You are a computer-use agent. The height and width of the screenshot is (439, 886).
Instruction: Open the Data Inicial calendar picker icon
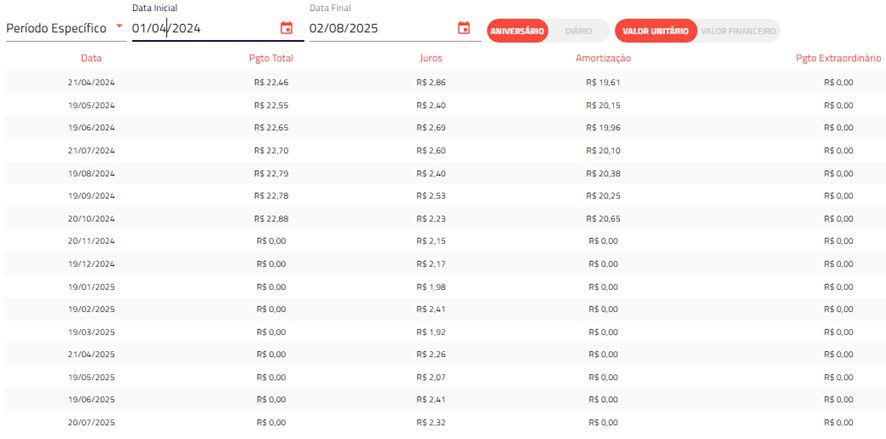pos(286,28)
